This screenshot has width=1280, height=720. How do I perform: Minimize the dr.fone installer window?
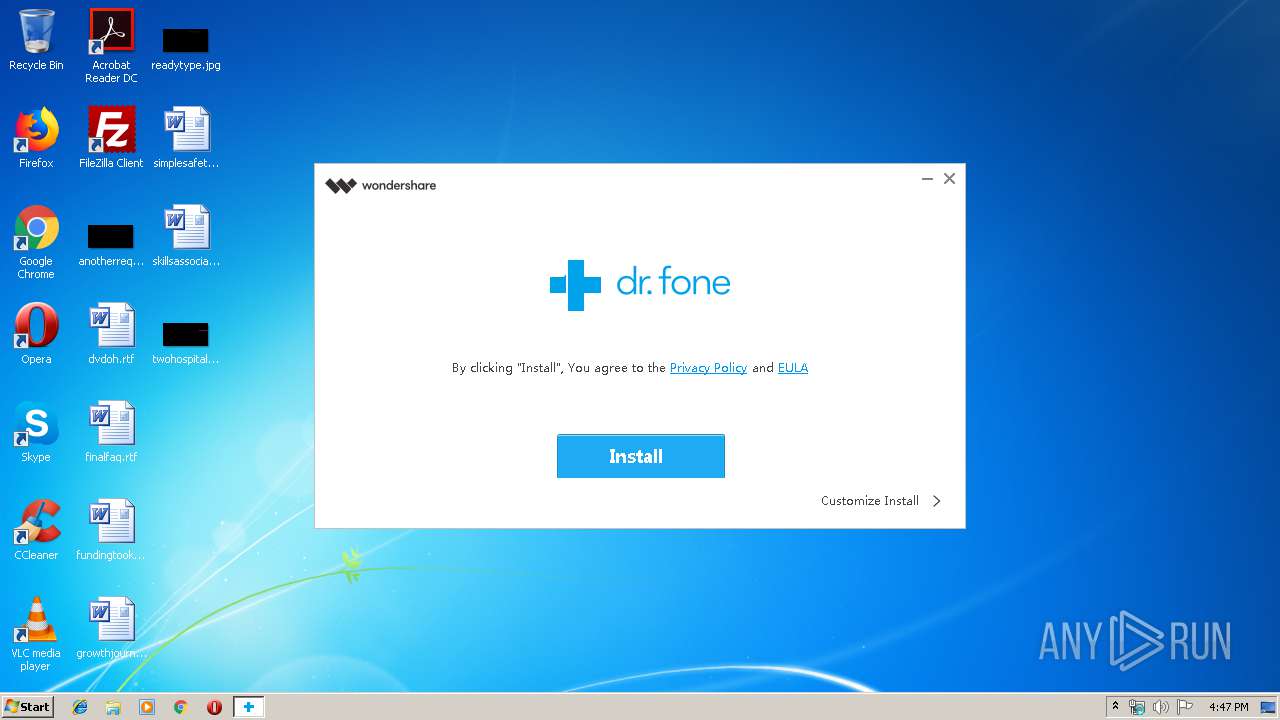927,179
